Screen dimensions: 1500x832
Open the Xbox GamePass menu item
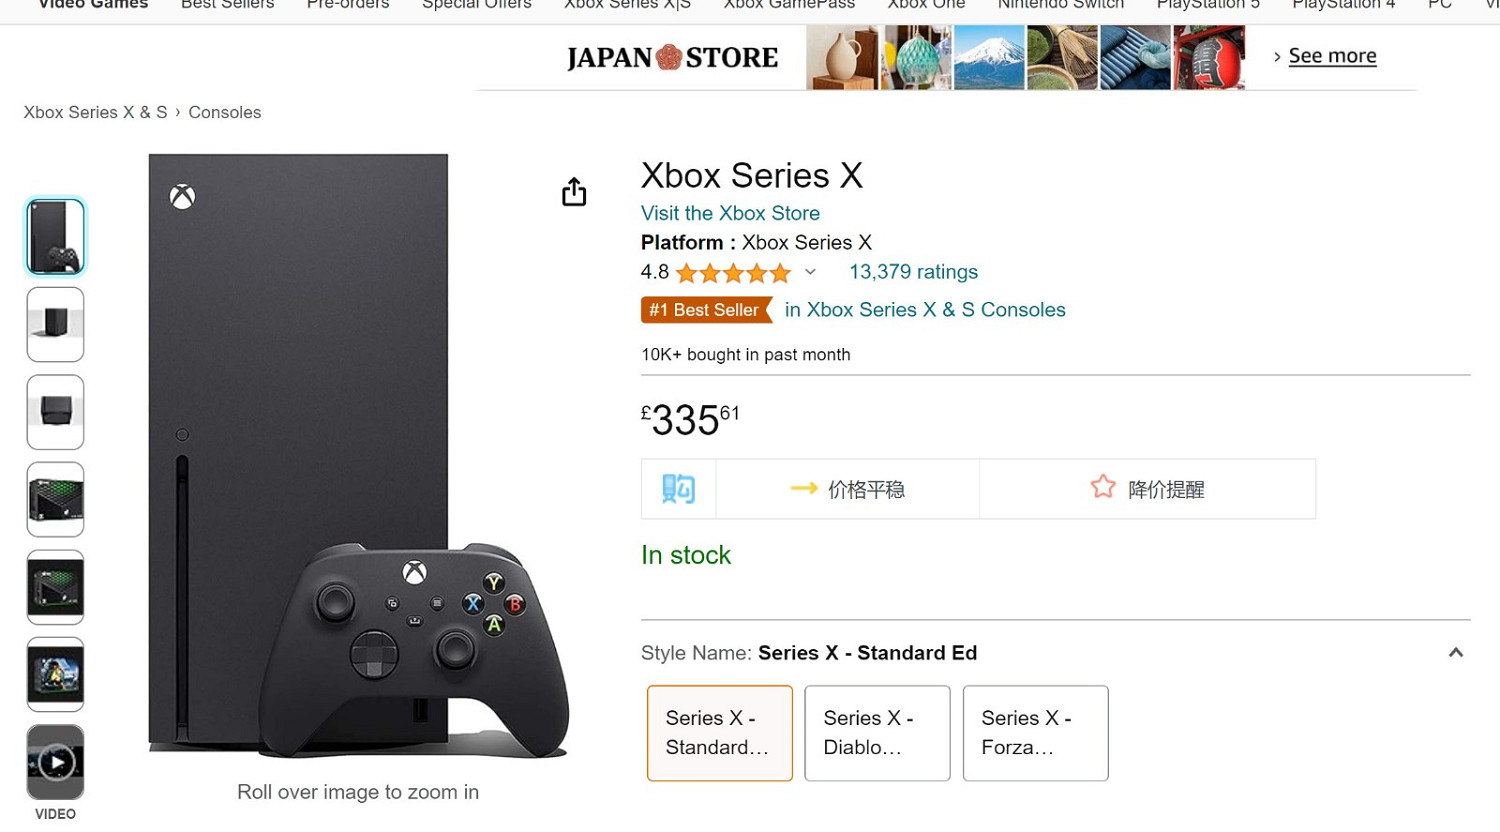788,5
